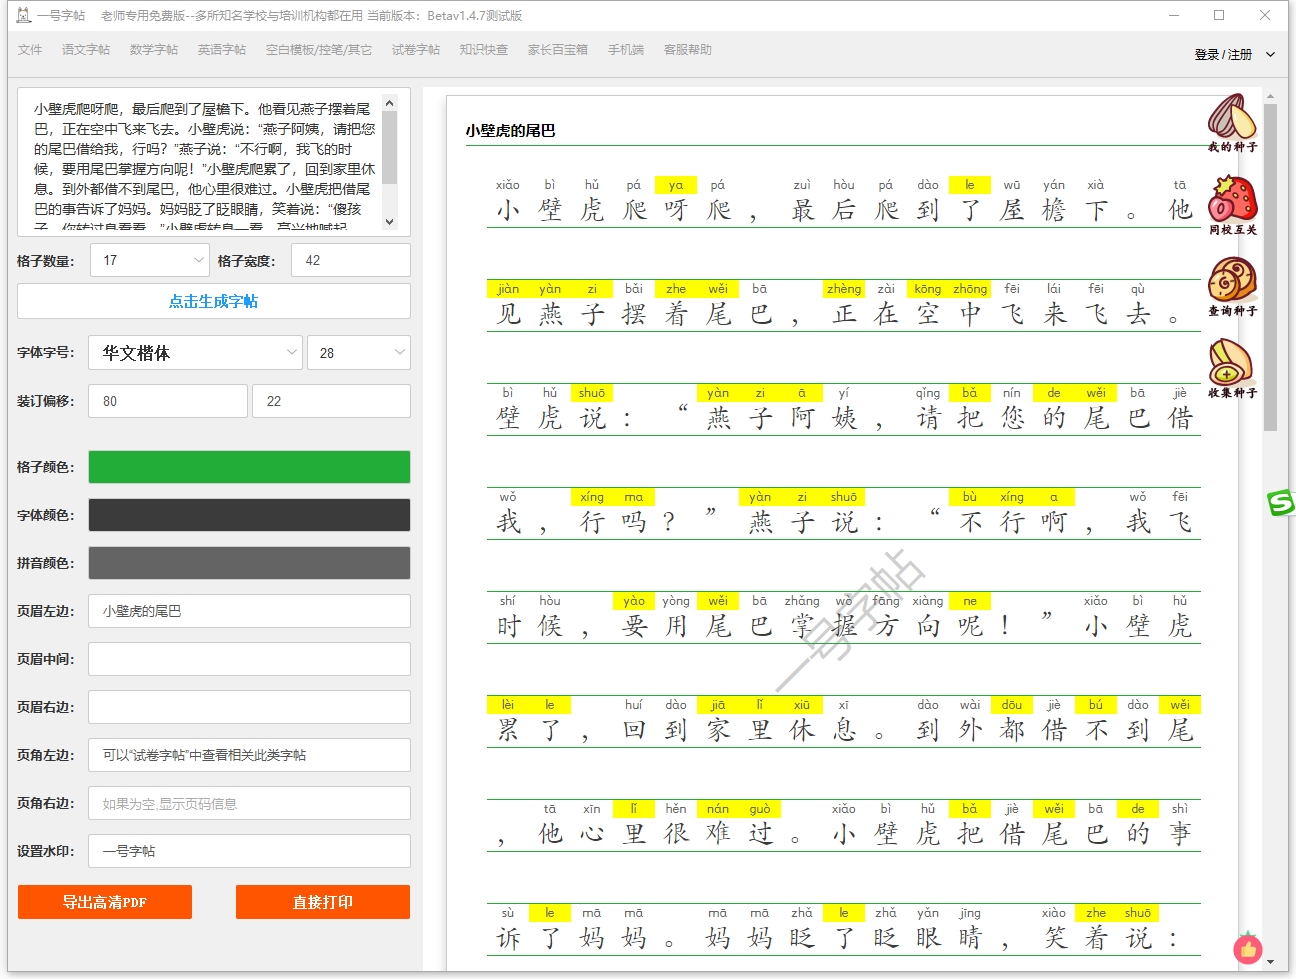Open the 语文字帖 menu
This screenshot has width=1296, height=979.
[x=86, y=50]
